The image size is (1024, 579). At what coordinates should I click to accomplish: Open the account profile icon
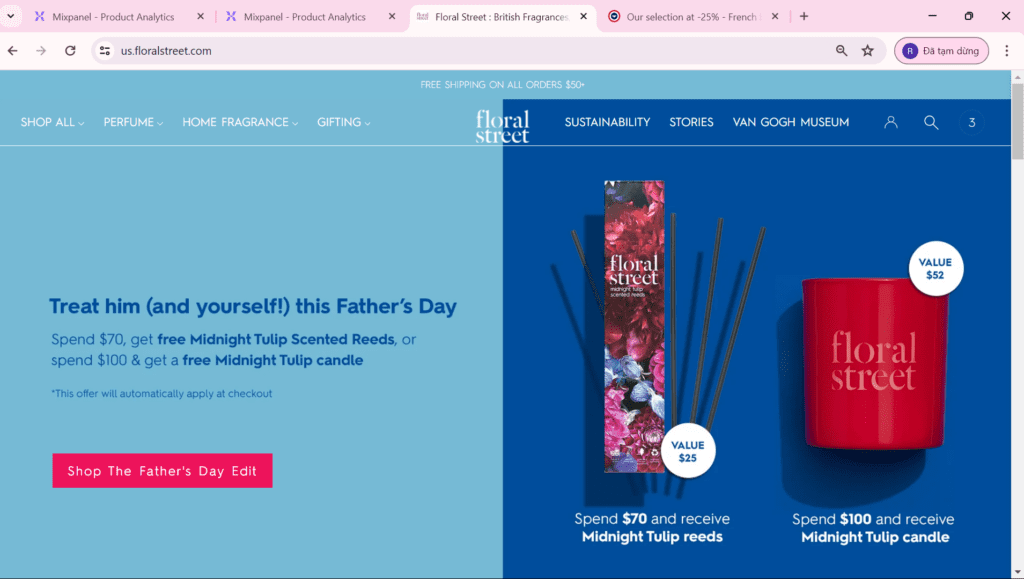tap(891, 122)
